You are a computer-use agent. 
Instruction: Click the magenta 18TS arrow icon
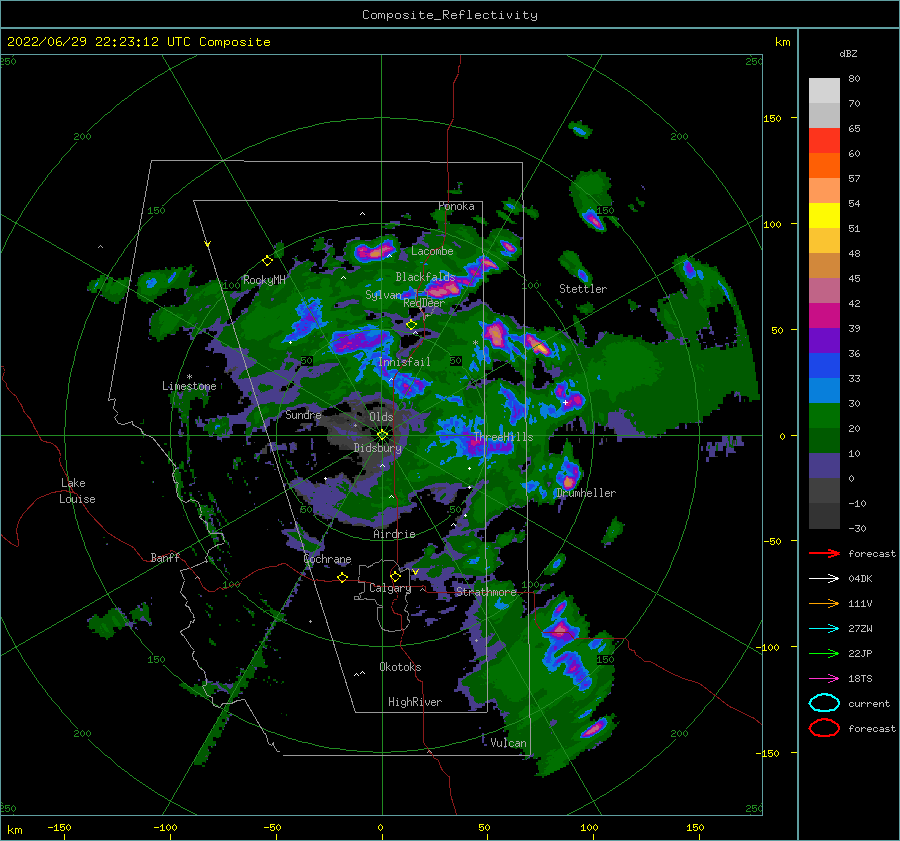[x=824, y=679]
